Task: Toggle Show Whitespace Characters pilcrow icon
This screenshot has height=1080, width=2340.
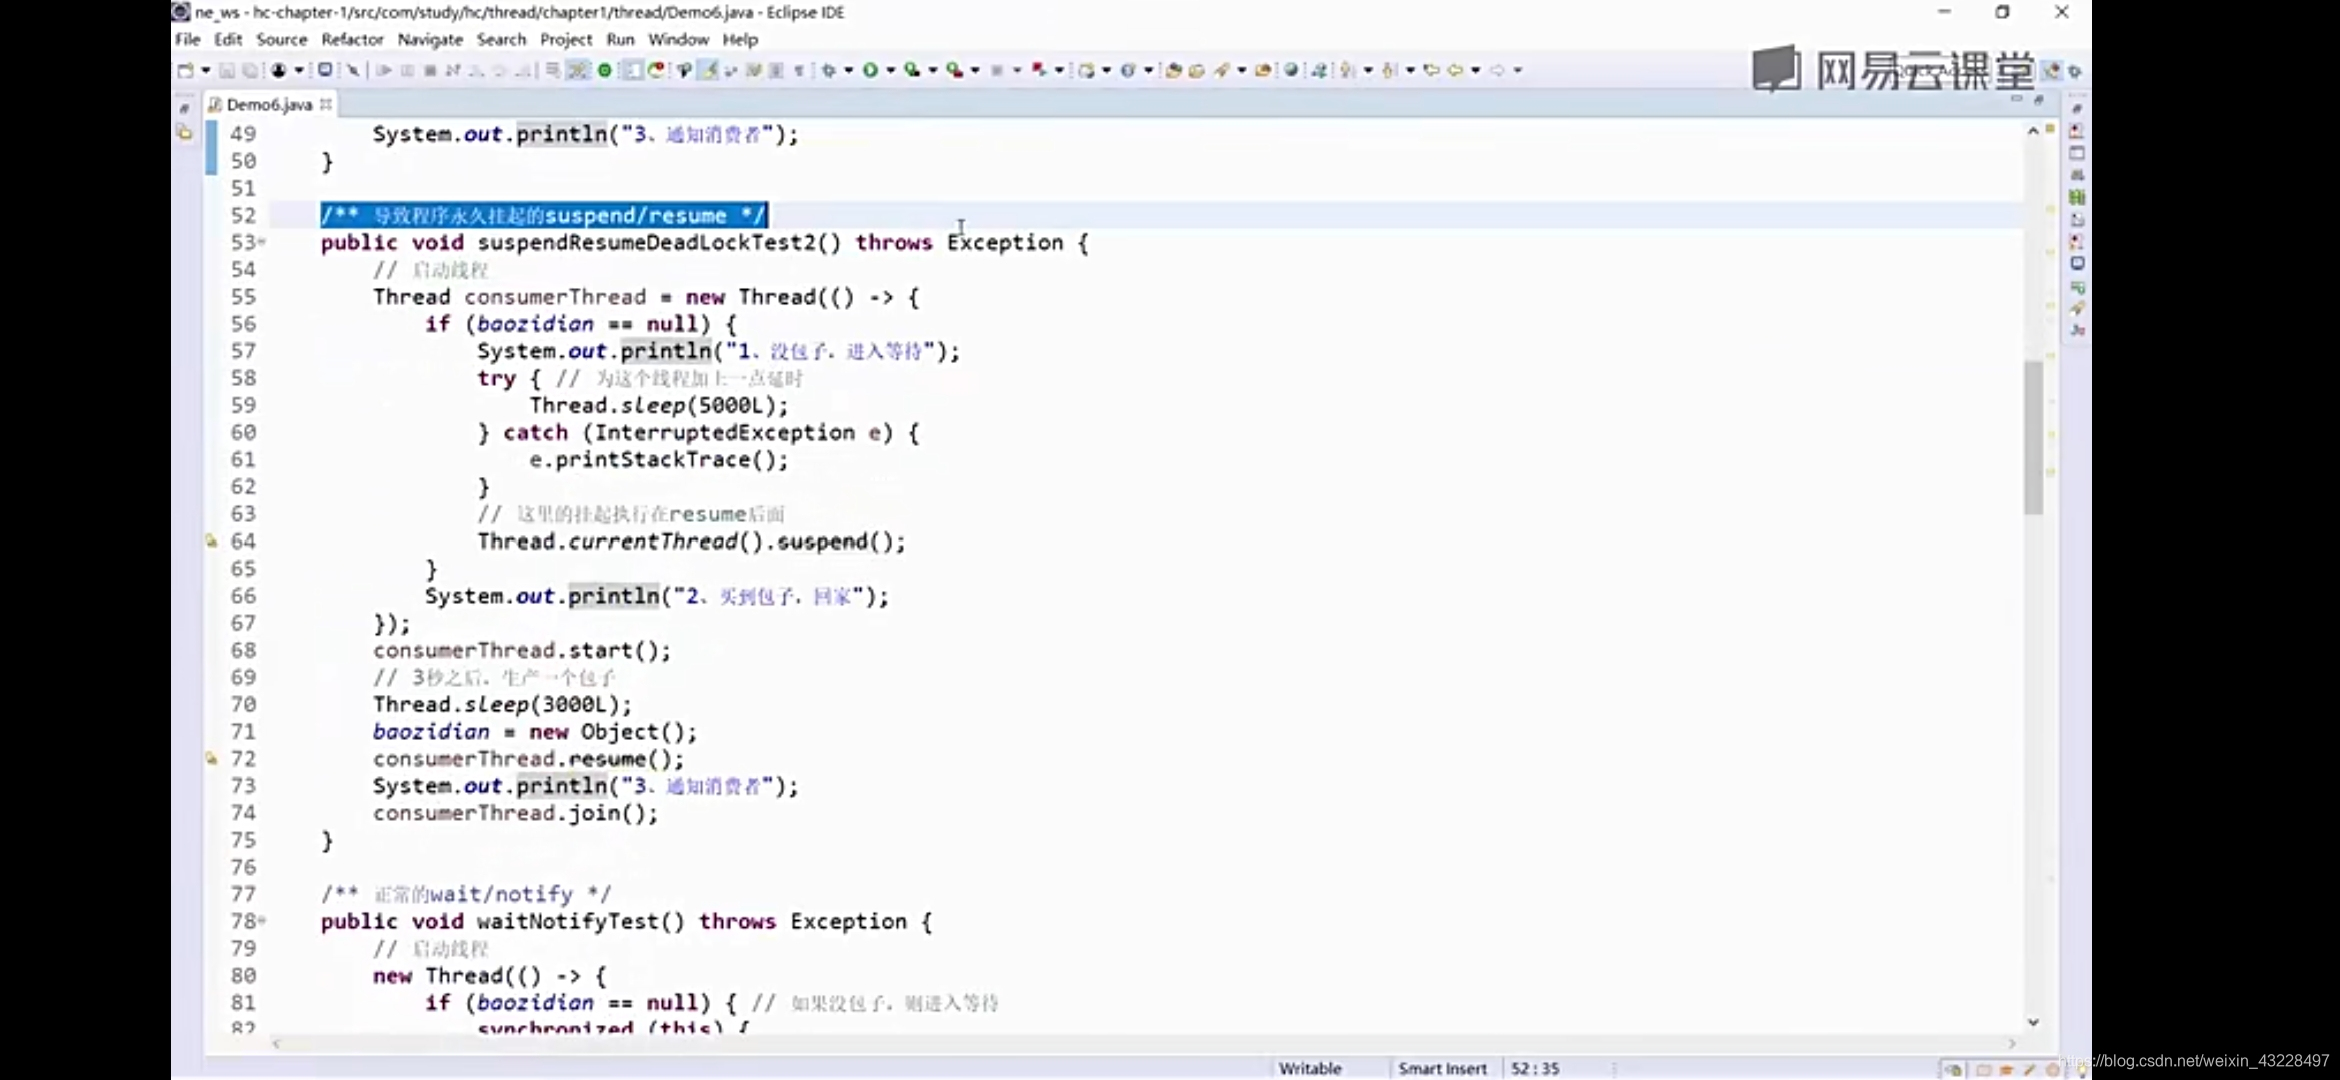Action: pos(799,70)
